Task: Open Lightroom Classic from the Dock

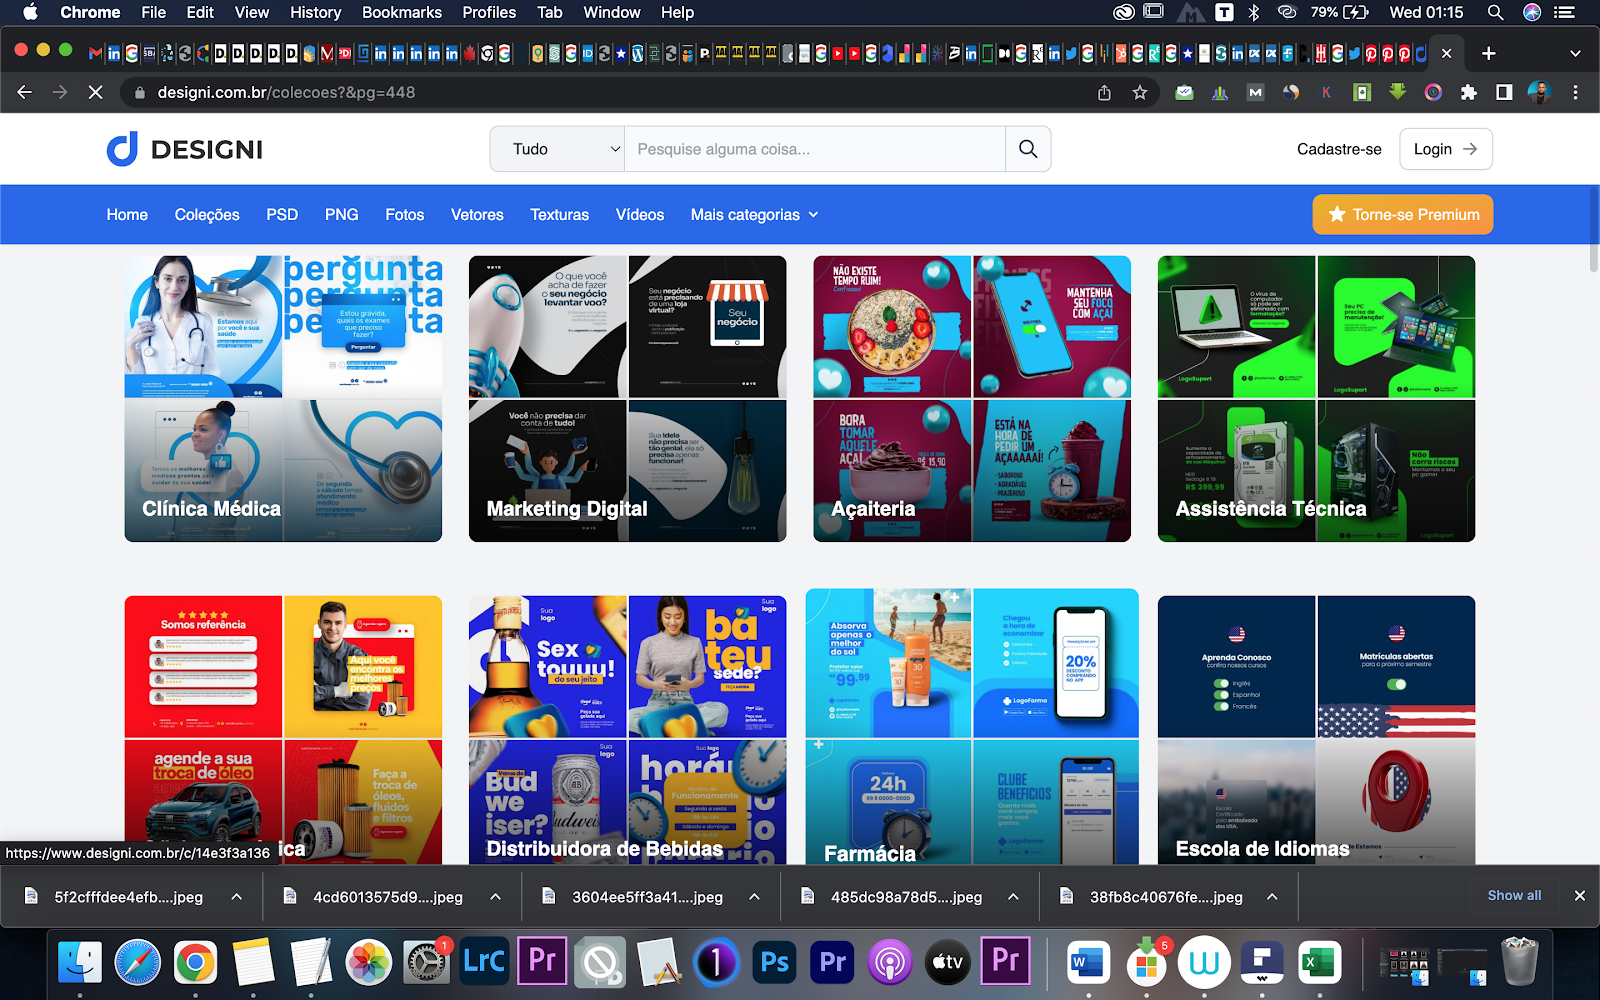Action: click(484, 962)
